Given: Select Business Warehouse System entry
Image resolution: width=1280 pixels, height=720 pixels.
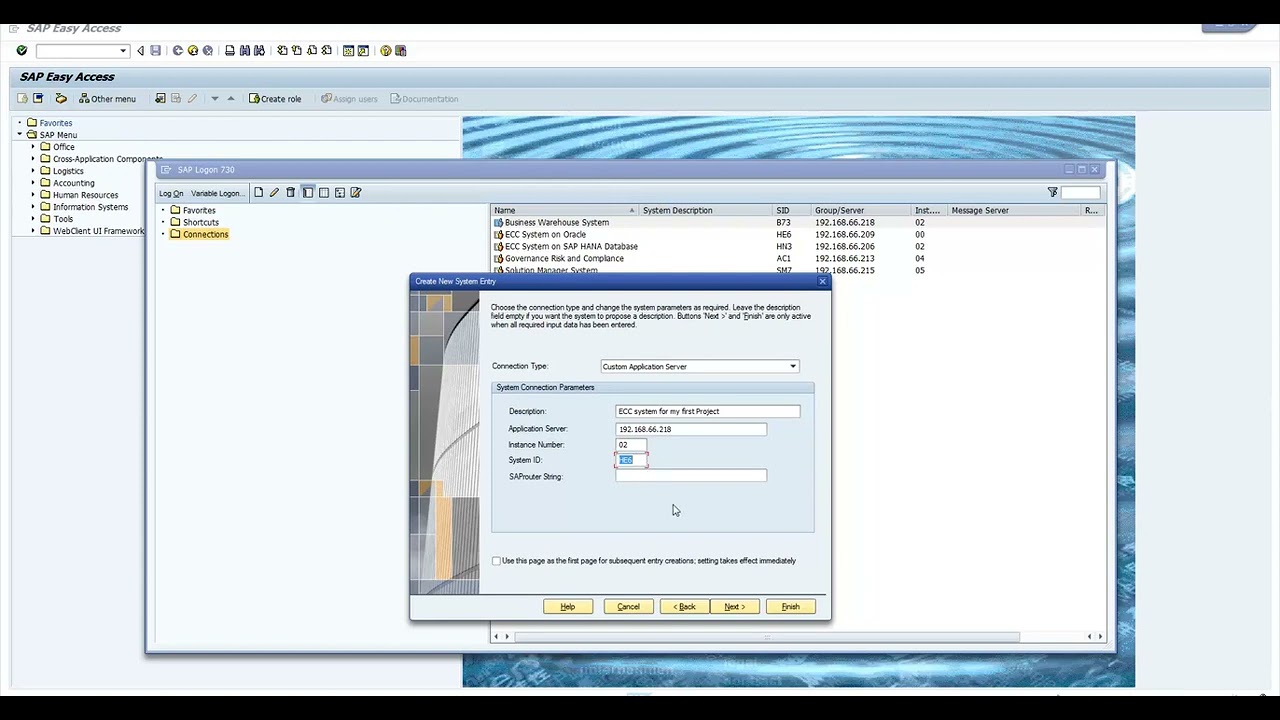Looking at the screenshot, I should [556, 222].
